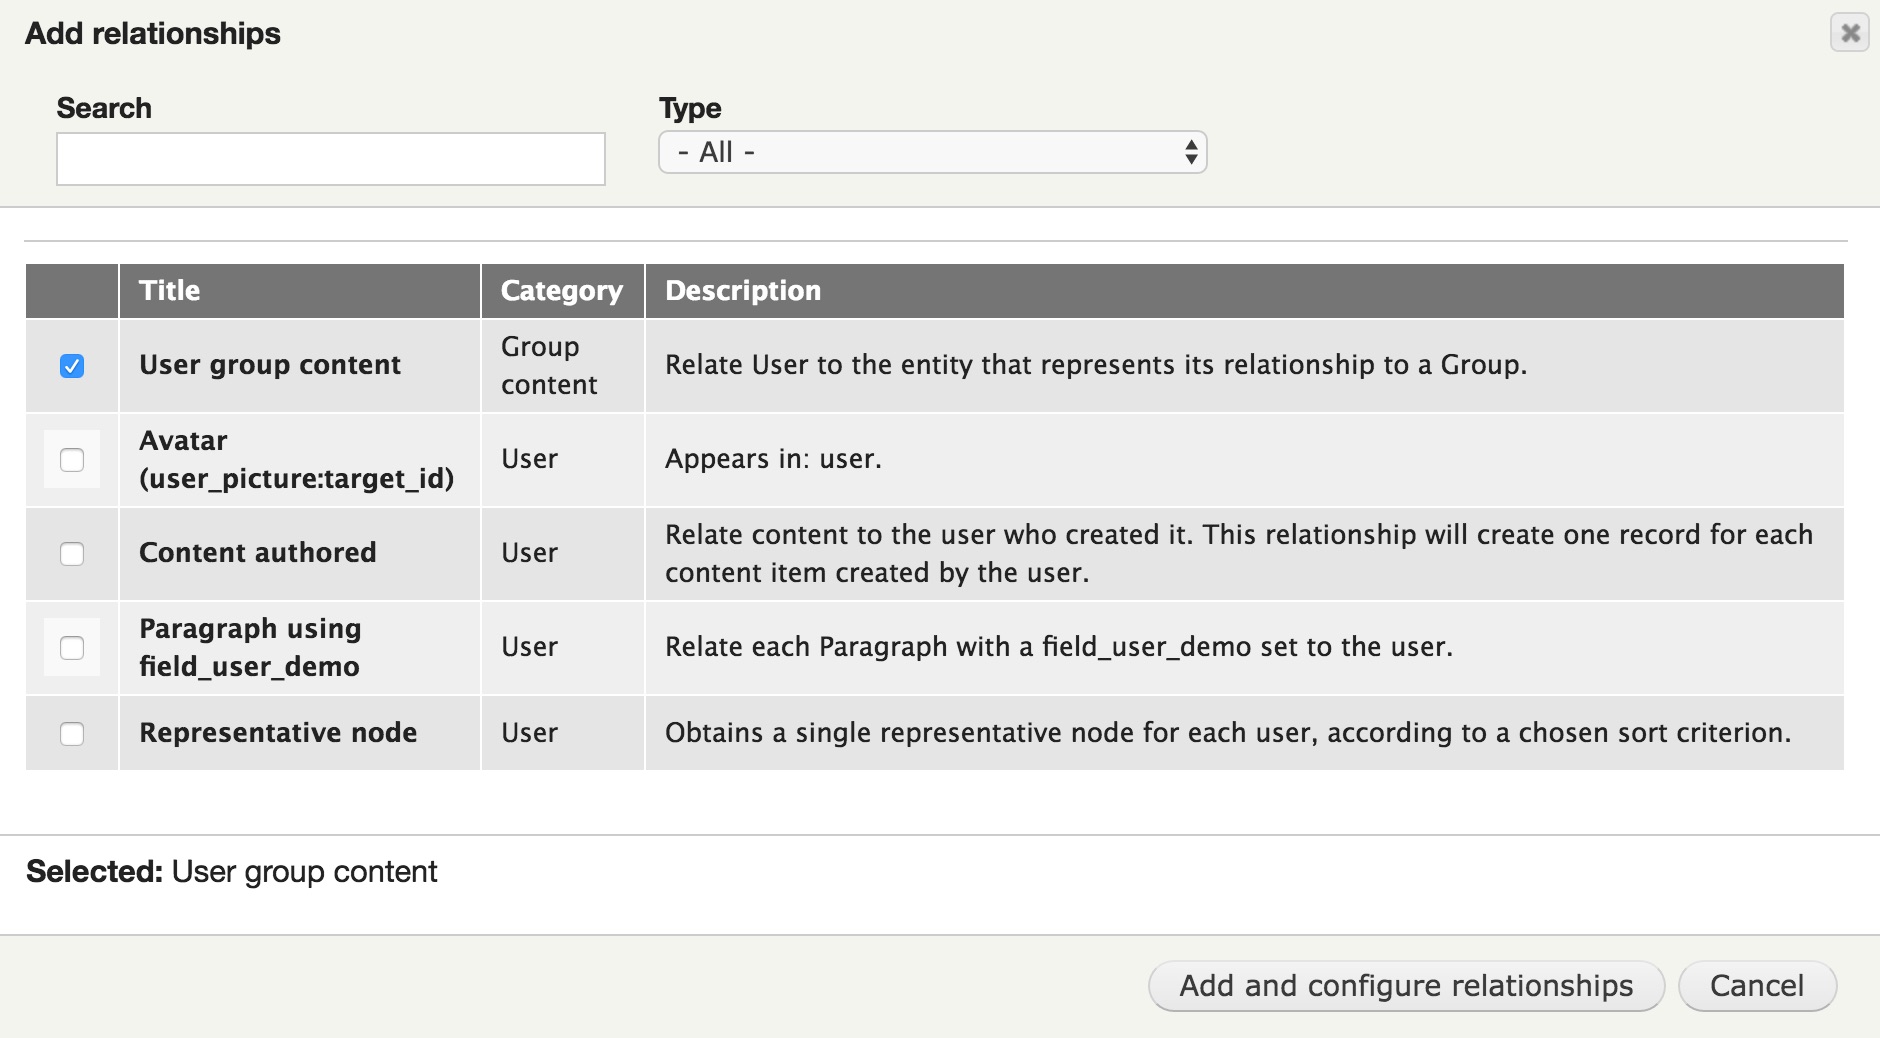Click into the Search text field

click(x=331, y=159)
